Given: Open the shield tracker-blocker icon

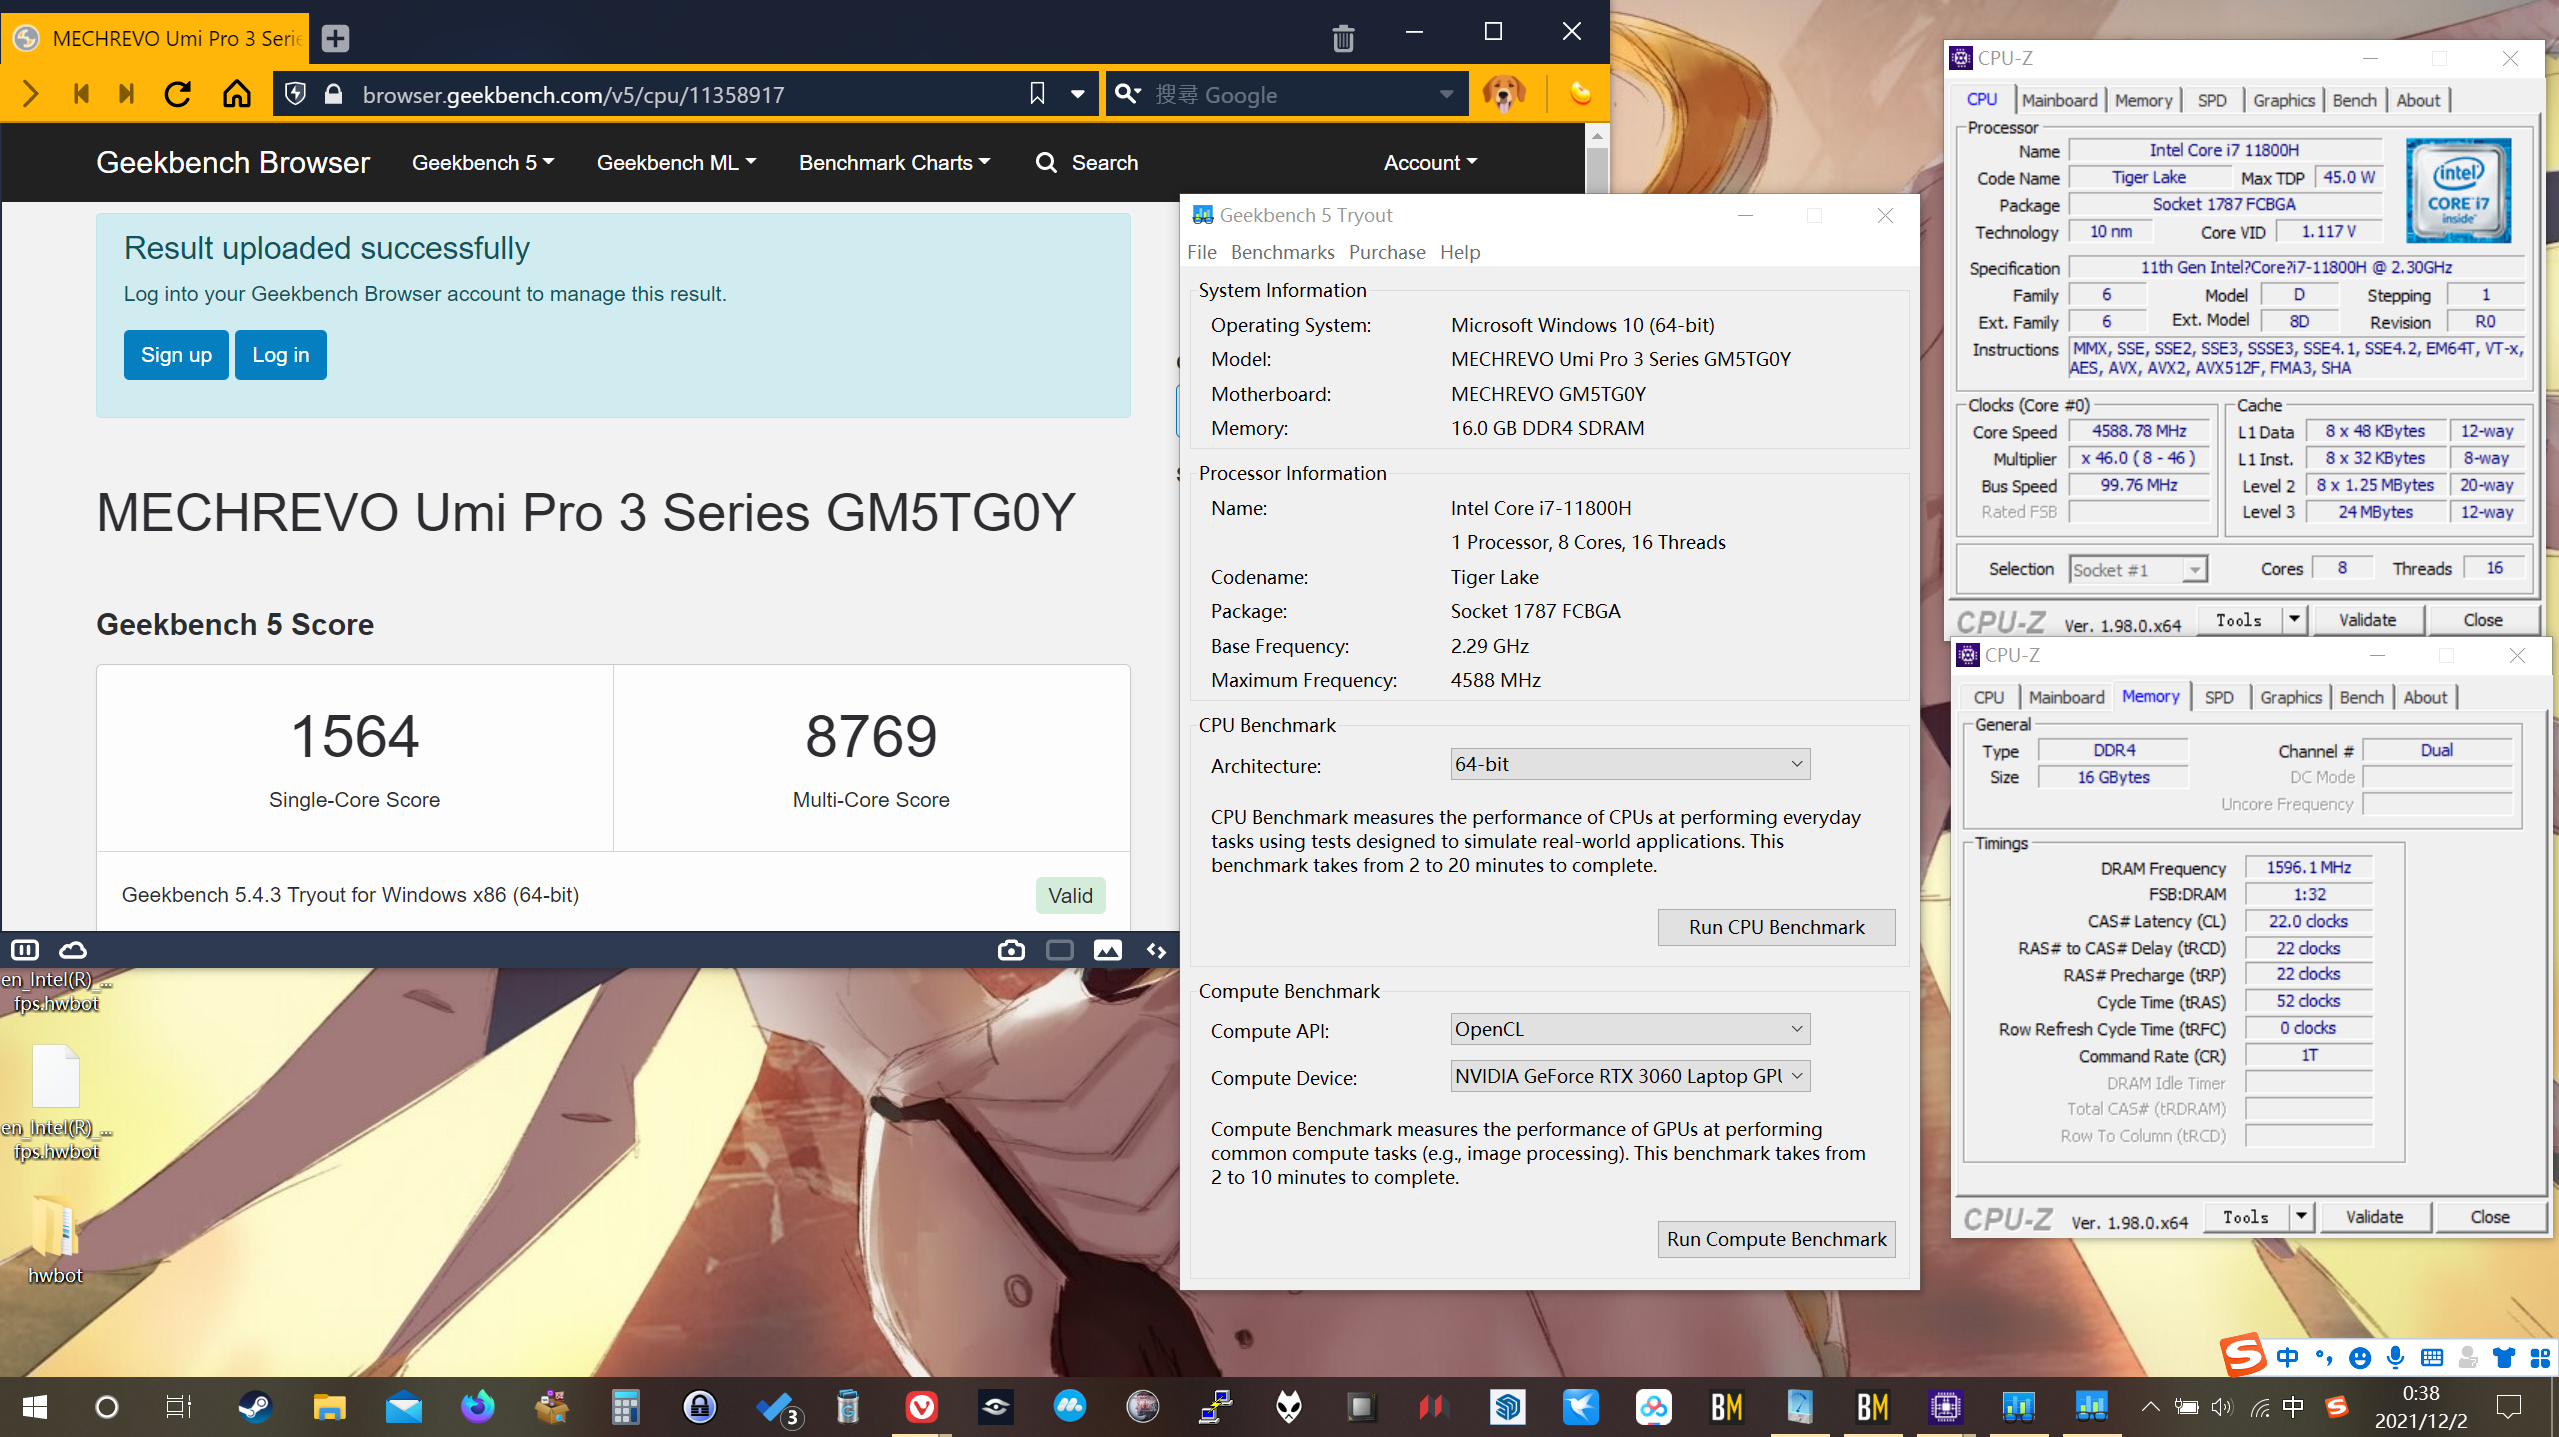Looking at the screenshot, I should tap(295, 94).
